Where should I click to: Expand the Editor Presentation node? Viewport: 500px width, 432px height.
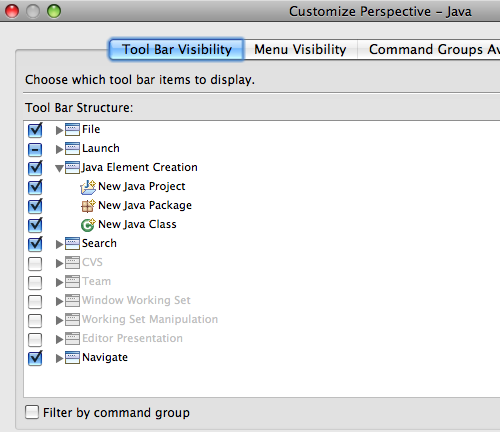pos(59,339)
